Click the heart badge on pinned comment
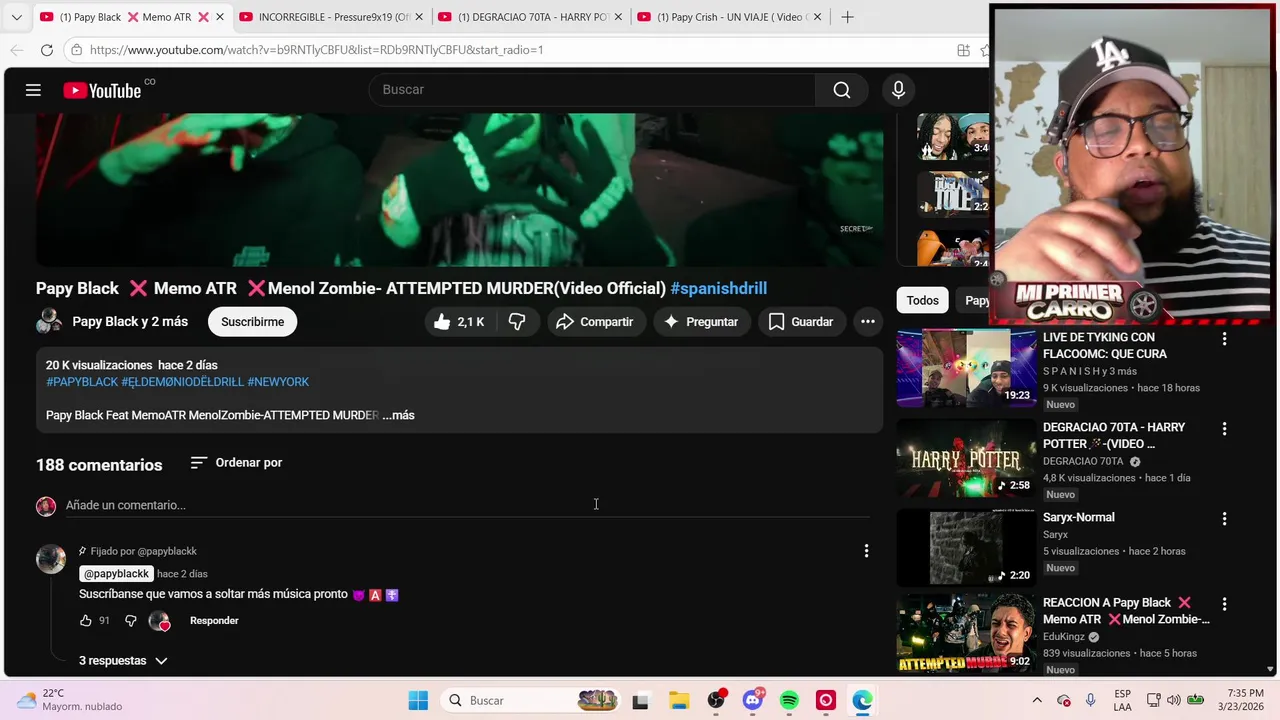This screenshot has height=720, width=1280. [x=160, y=621]
